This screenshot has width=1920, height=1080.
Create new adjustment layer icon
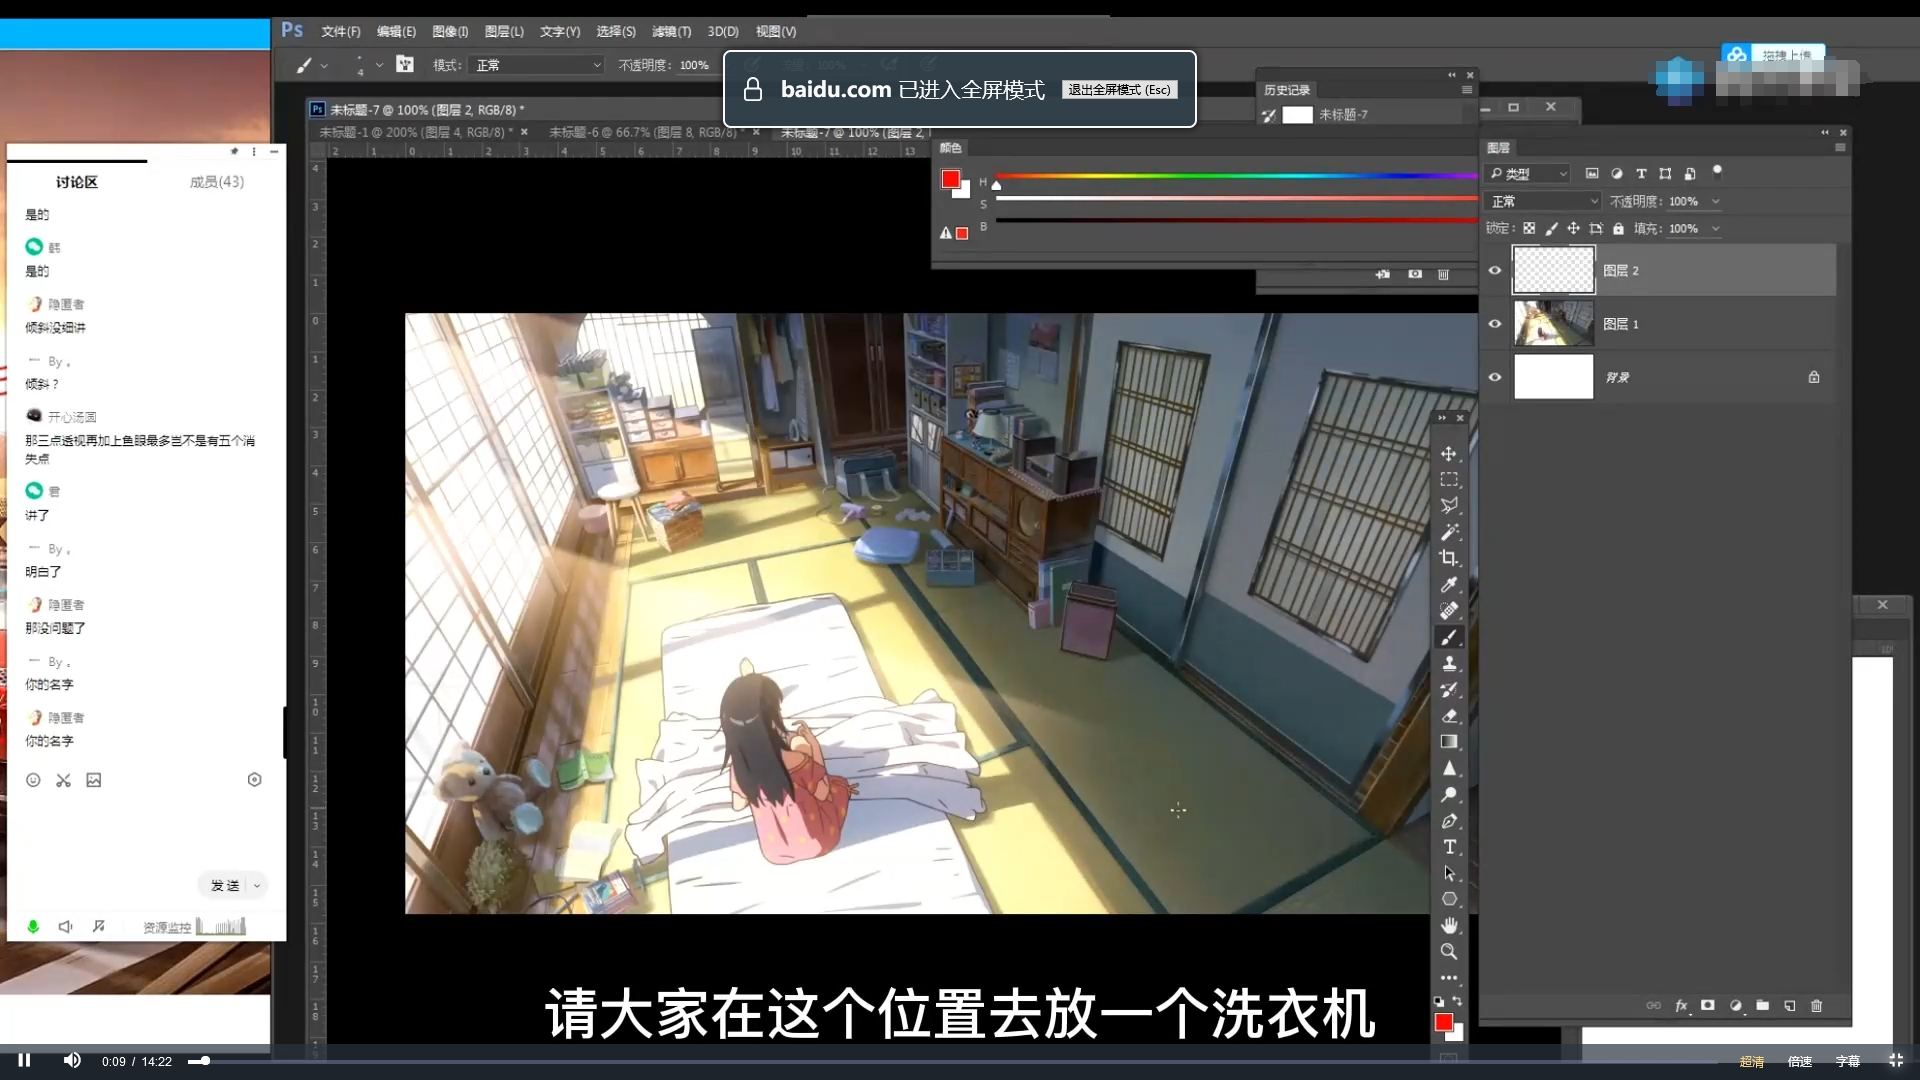[x=1735, y=1006]
